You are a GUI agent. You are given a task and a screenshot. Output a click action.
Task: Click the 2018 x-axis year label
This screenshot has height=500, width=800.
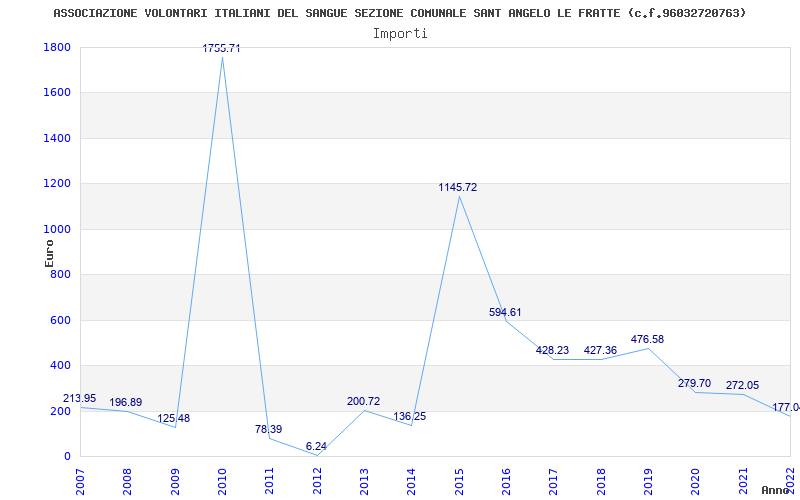601,481
